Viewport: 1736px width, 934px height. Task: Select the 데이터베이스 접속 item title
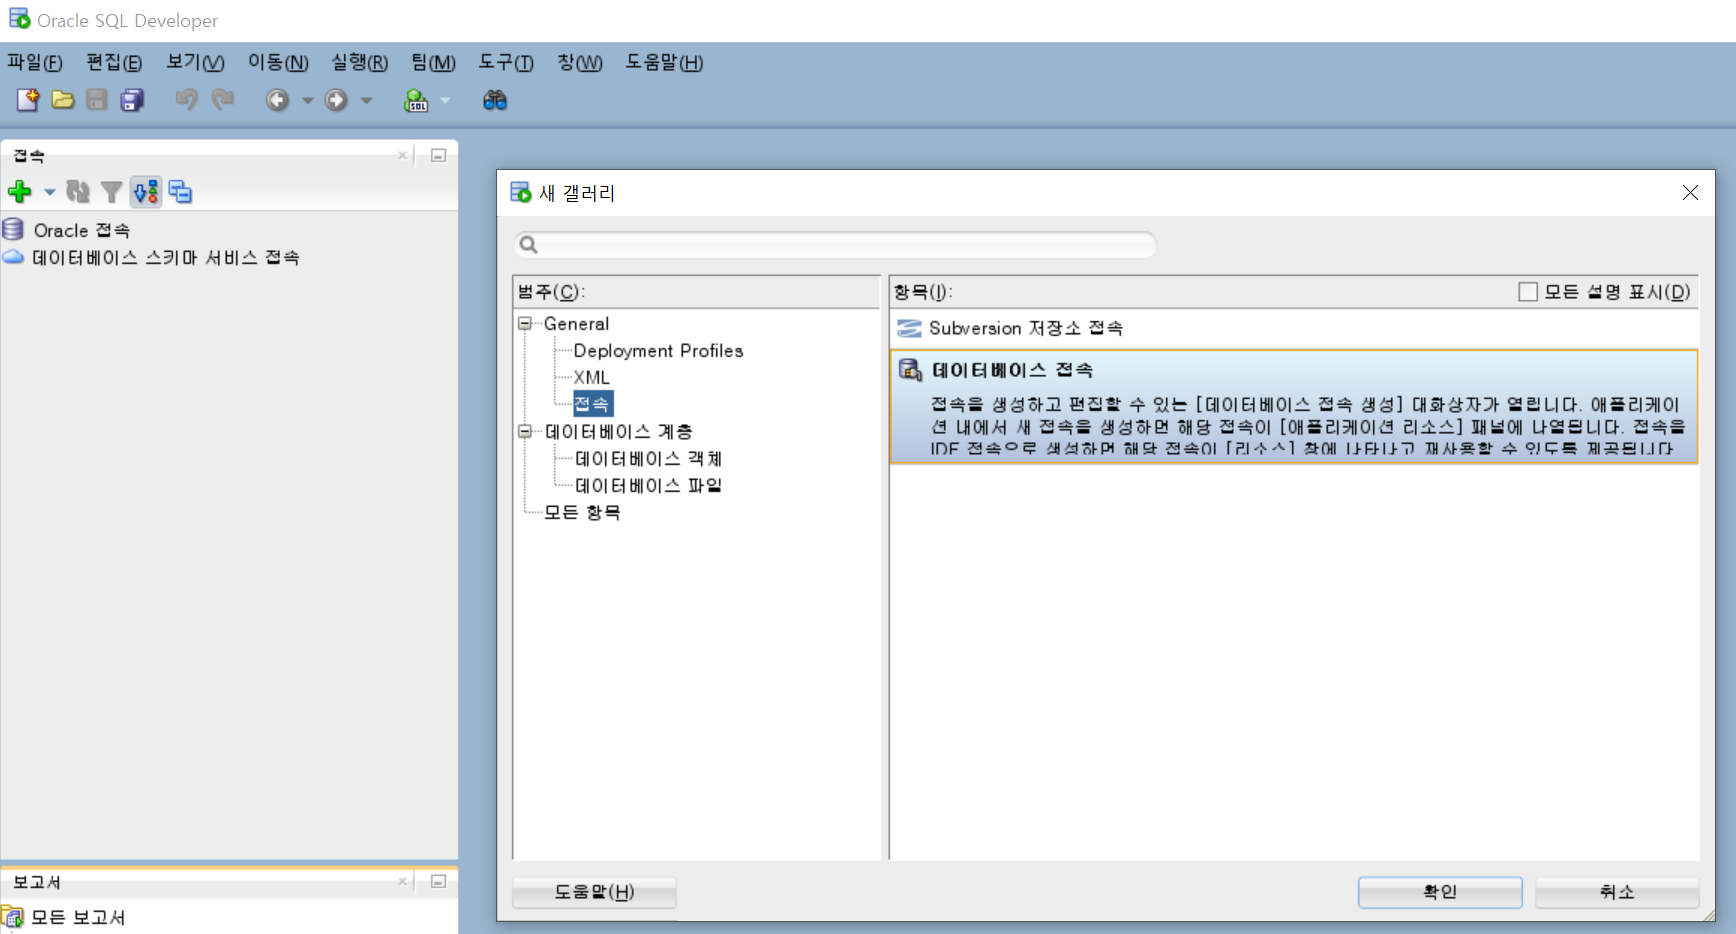(x=1012, y=370)
